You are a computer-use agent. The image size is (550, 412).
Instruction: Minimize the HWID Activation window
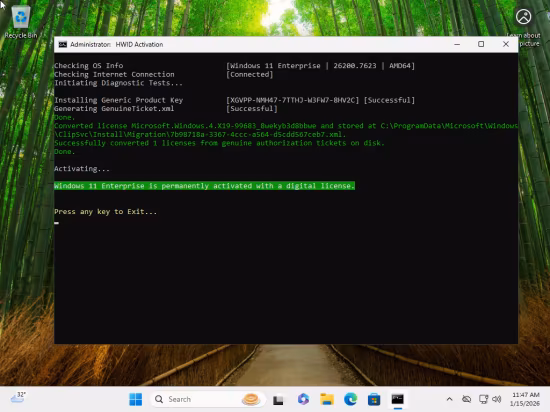(457, 45)
